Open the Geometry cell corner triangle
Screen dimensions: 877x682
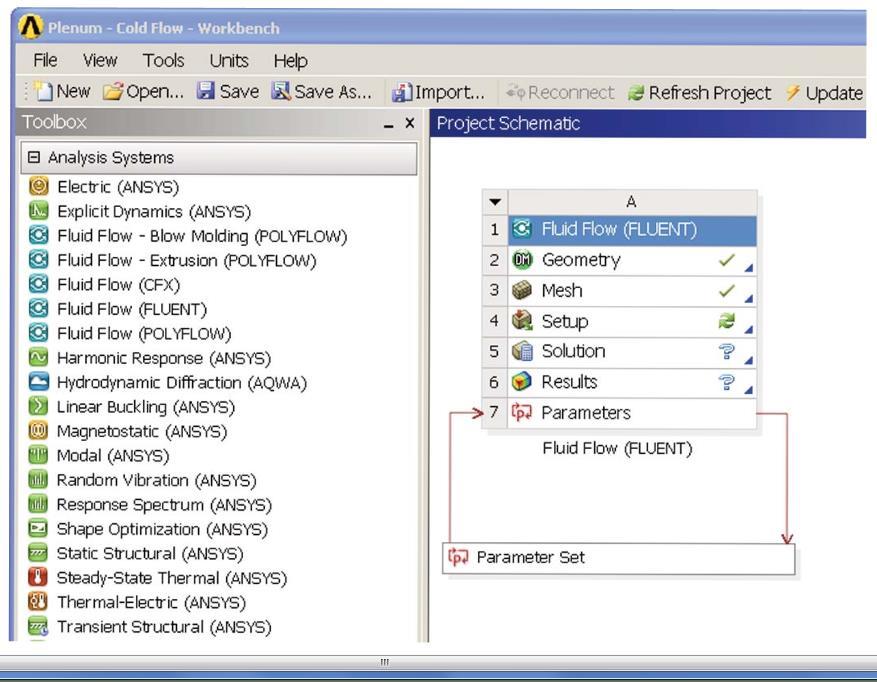click(749, 268)
